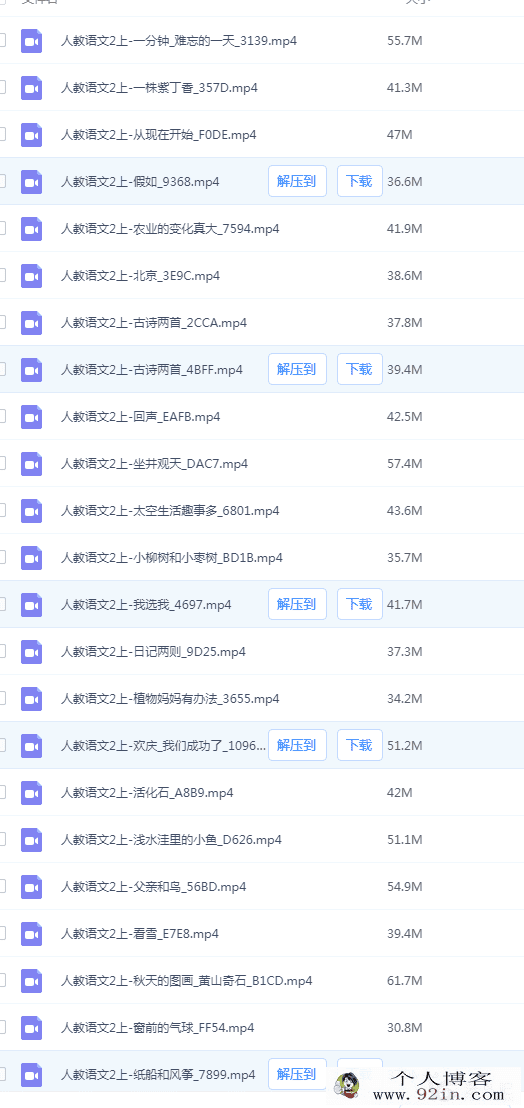Click video icon for 古诗两首_2CCA.mp4
This screenshot has width=524, height=1108.
(x=32, y=323)
